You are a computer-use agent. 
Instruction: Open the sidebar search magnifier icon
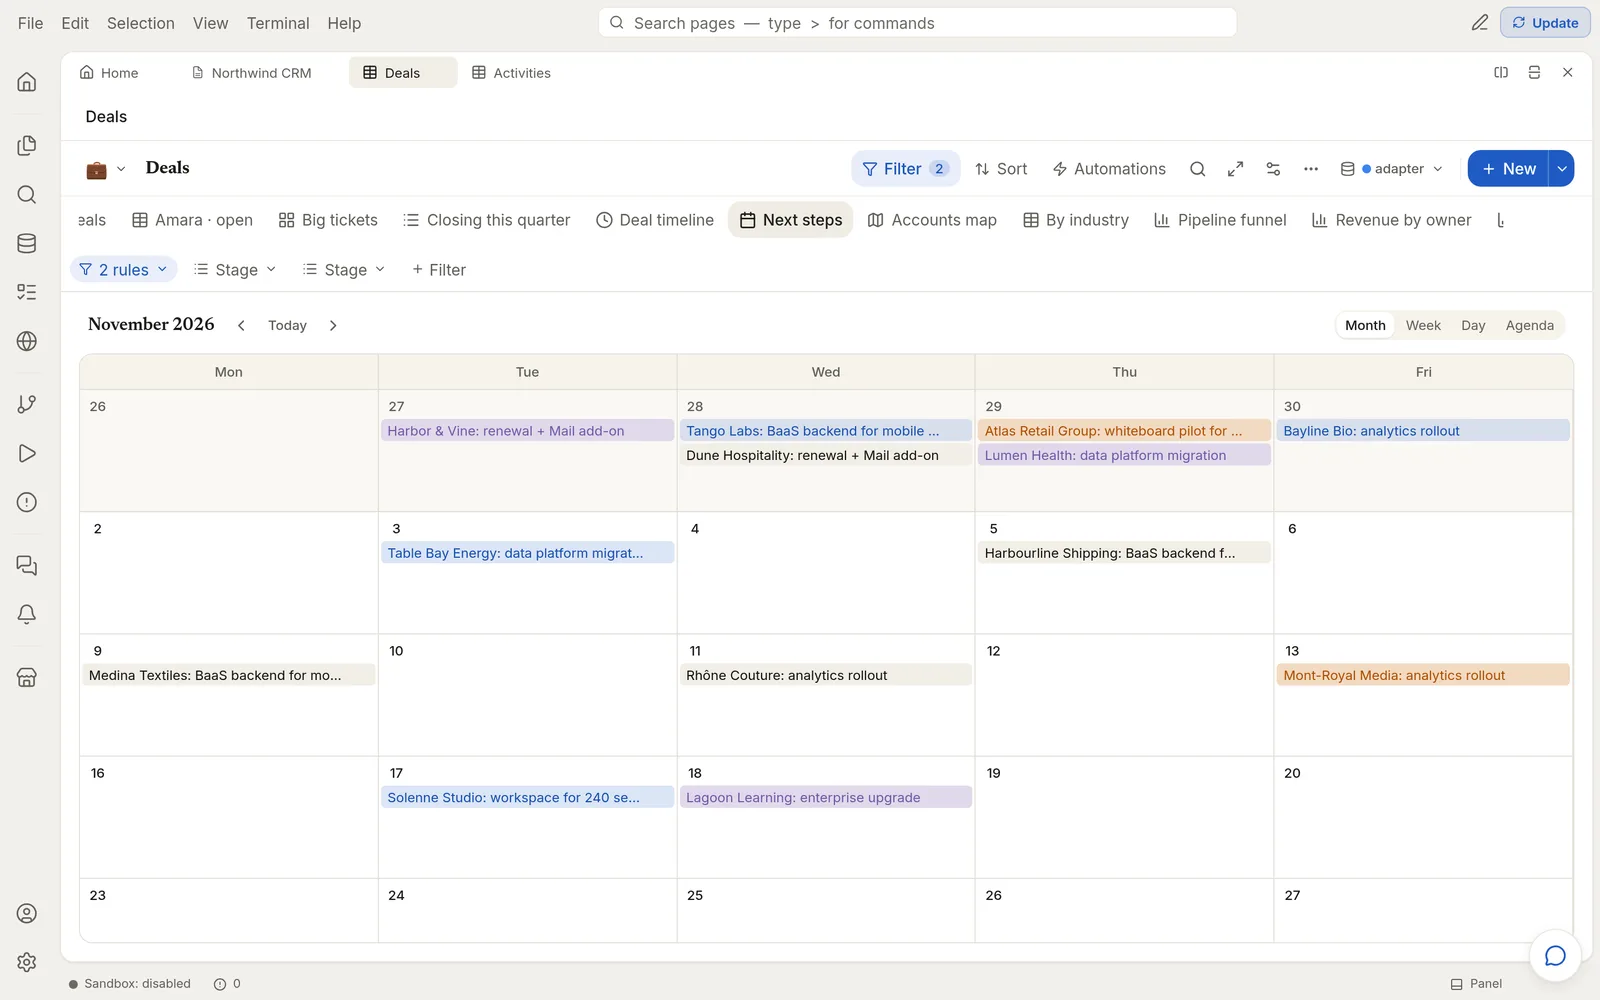27,194
